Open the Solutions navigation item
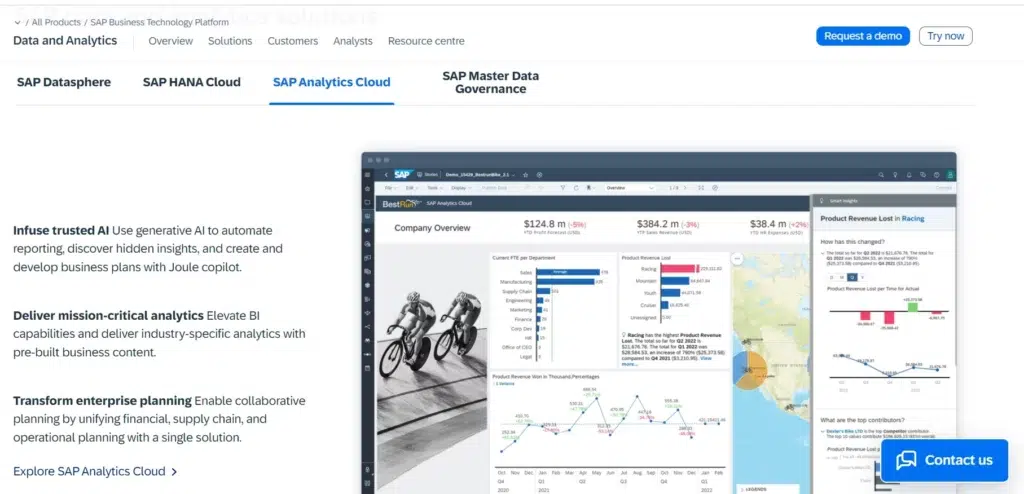Viewport: 1024px width, 494px height. tap(230, 41)
